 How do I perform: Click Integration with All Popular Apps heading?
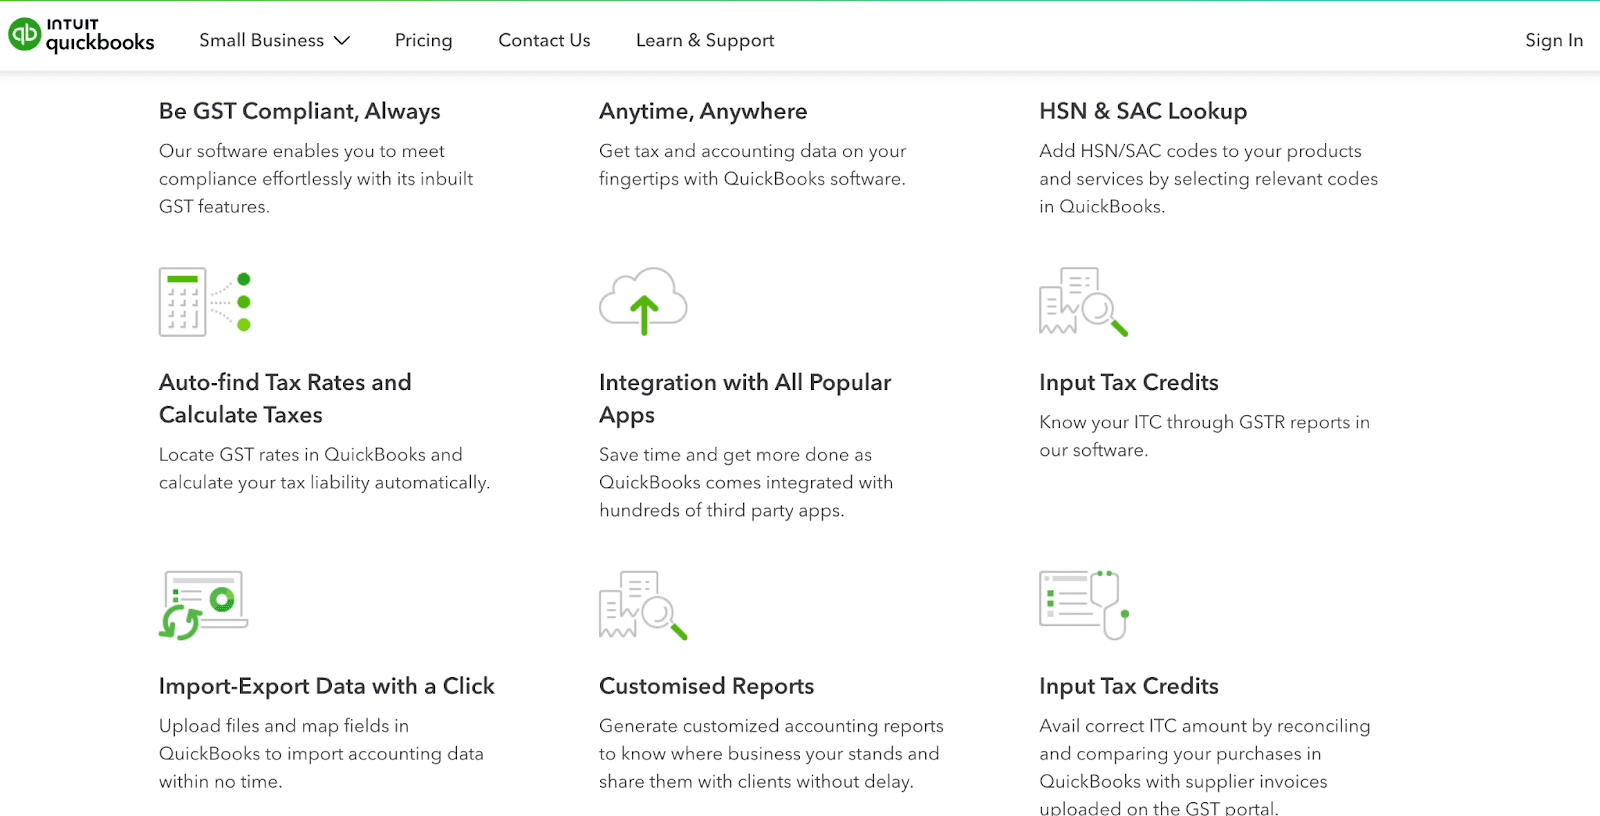745,398
